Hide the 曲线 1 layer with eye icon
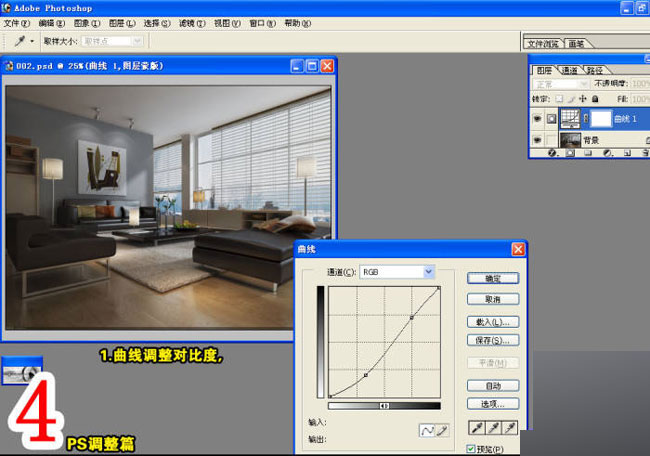Image resolution: width=650 pixels, height=456 pixels. [x=537, y=119]
